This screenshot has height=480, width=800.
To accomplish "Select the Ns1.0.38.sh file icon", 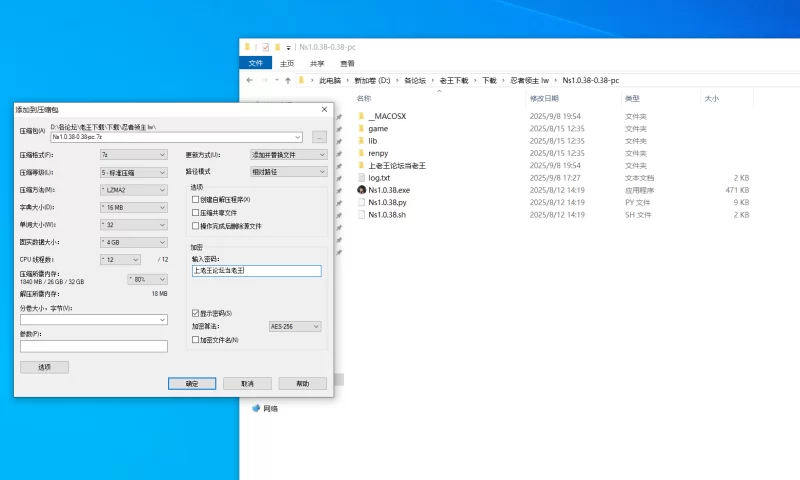I will 361,215.
